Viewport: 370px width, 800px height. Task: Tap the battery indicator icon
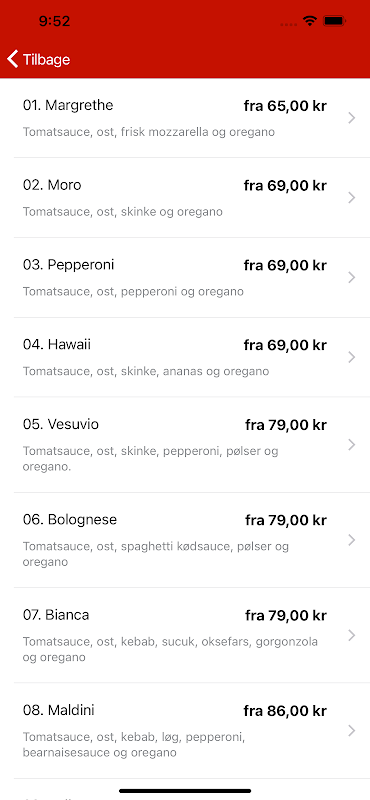click(335, 21)
